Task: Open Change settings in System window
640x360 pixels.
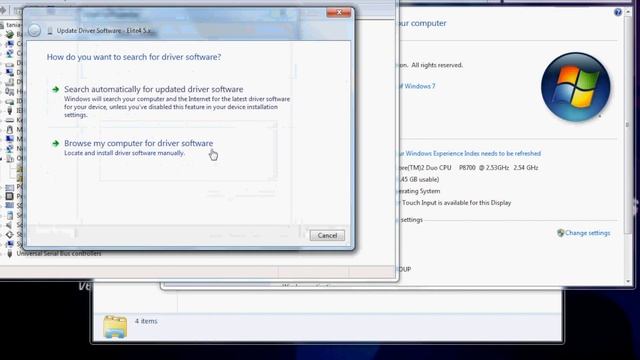Action: pos(587,233)
